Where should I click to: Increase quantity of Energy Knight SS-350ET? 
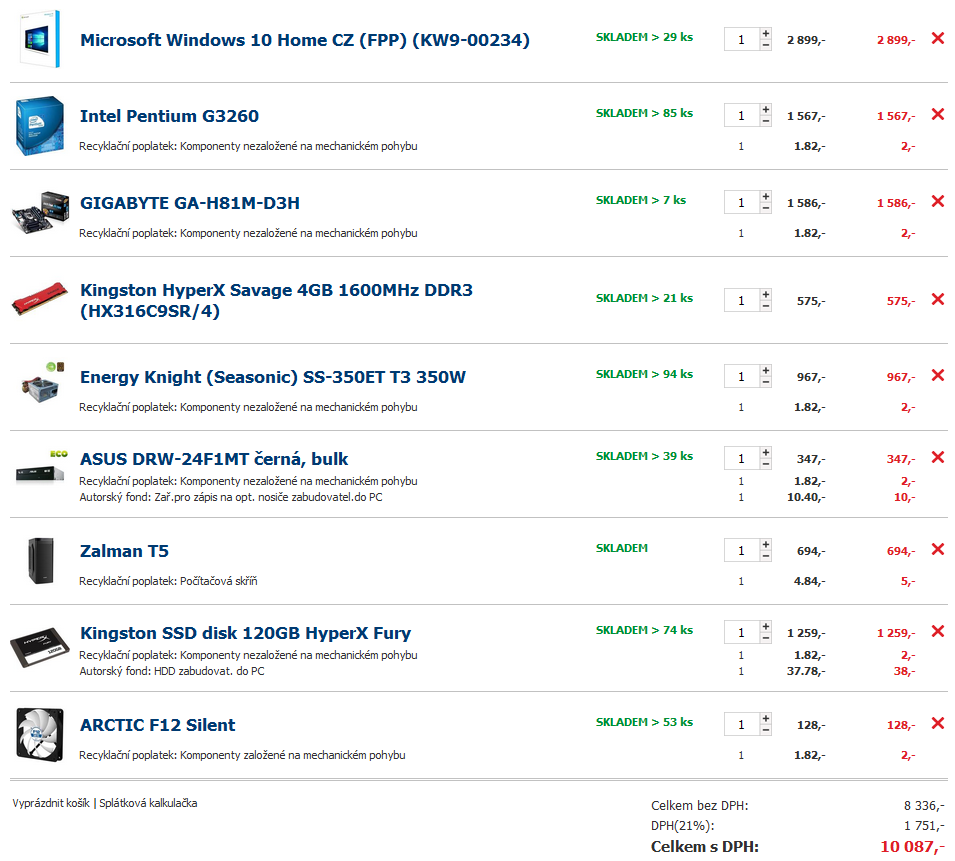click(x=766, y=371)
